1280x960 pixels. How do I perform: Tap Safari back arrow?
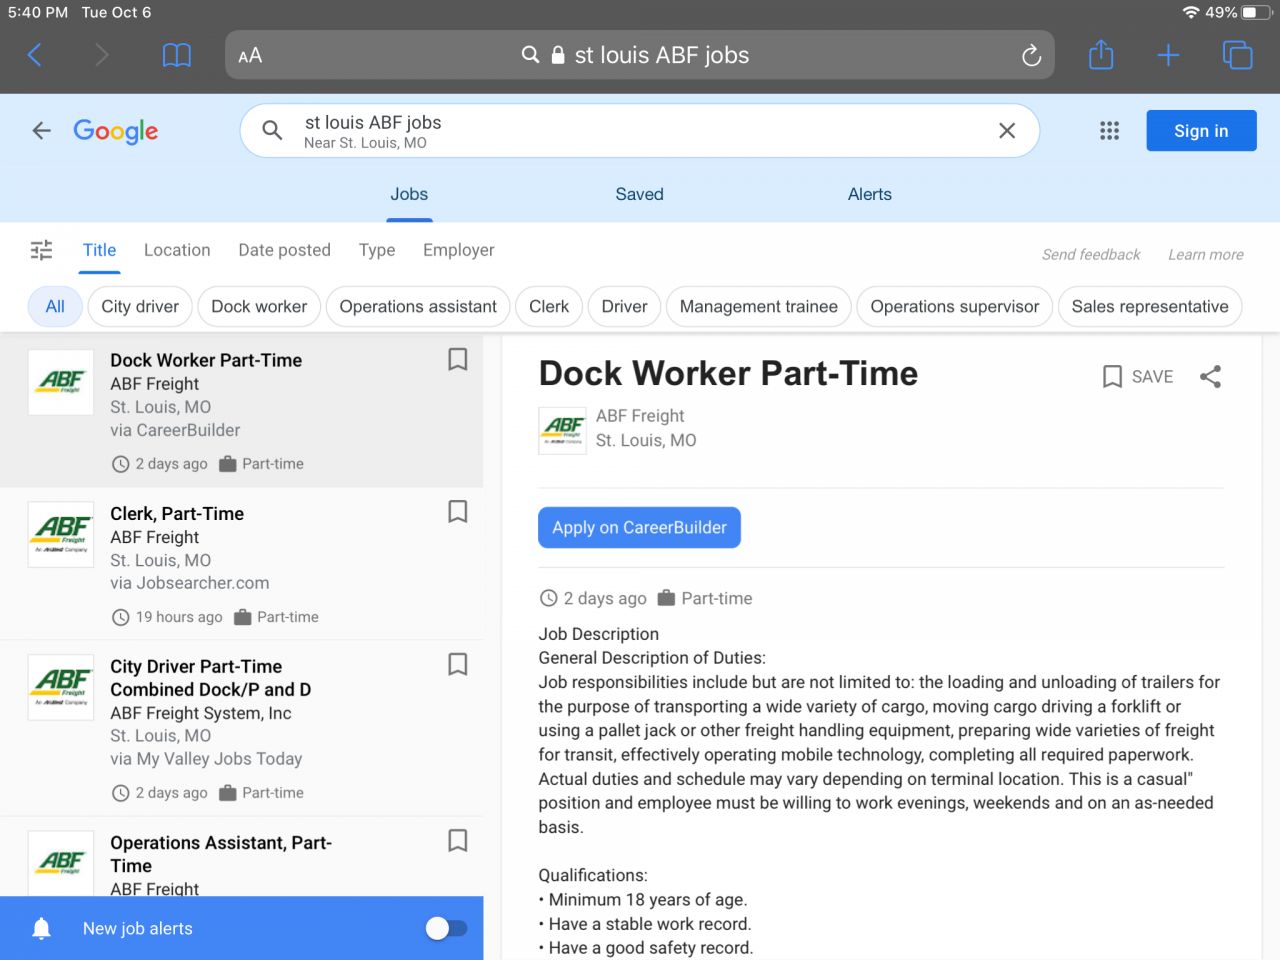(x=35, y=55)
